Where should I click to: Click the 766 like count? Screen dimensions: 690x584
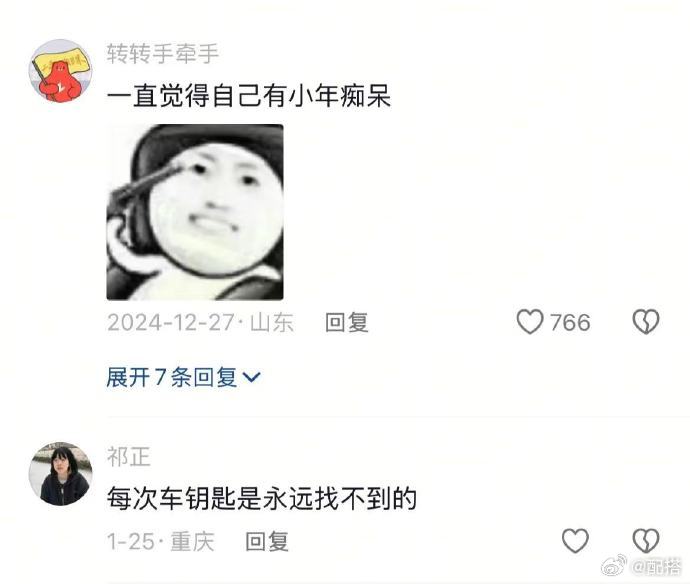(570, 323)
